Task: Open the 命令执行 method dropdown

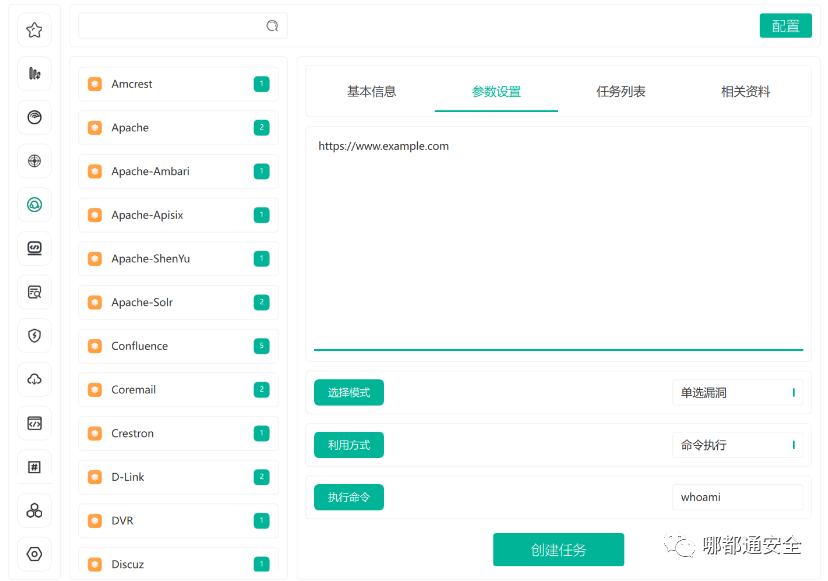Action: click(x=738, y=445)
